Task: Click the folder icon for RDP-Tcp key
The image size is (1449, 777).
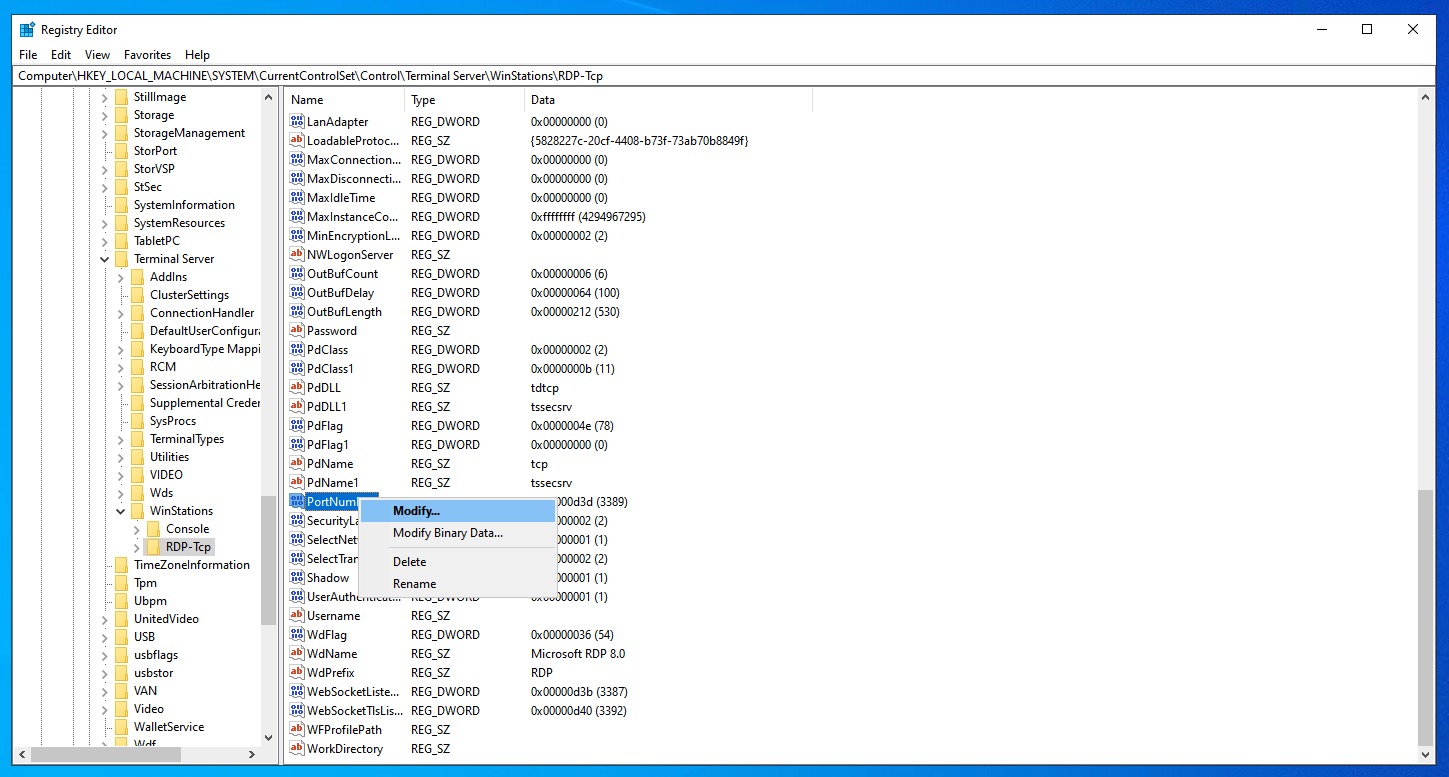Action: coord(153,547)
